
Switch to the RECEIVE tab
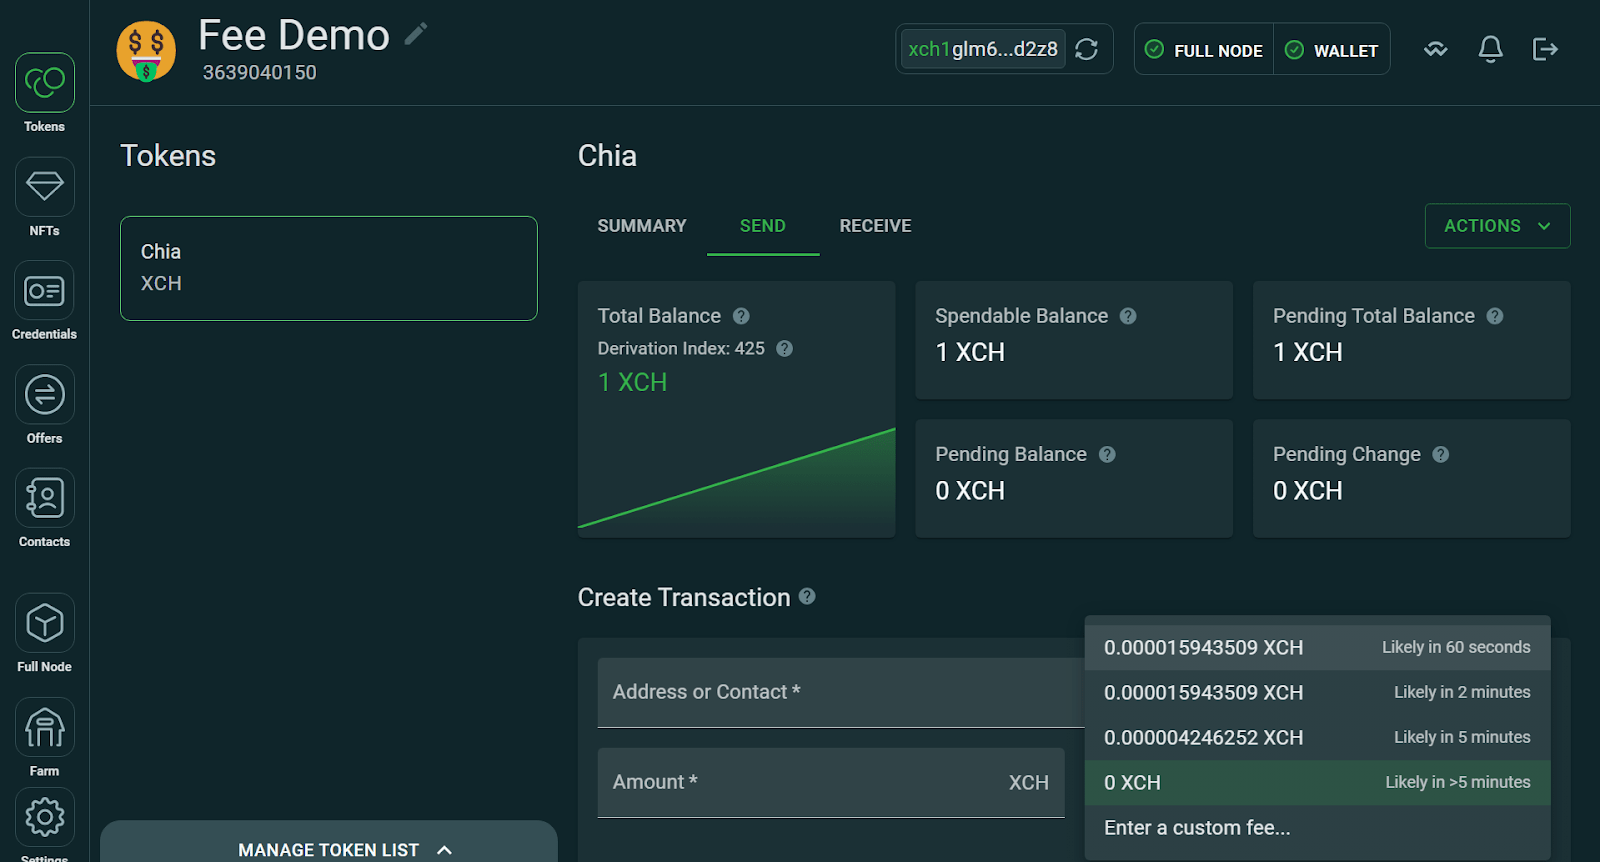[875, 226]
